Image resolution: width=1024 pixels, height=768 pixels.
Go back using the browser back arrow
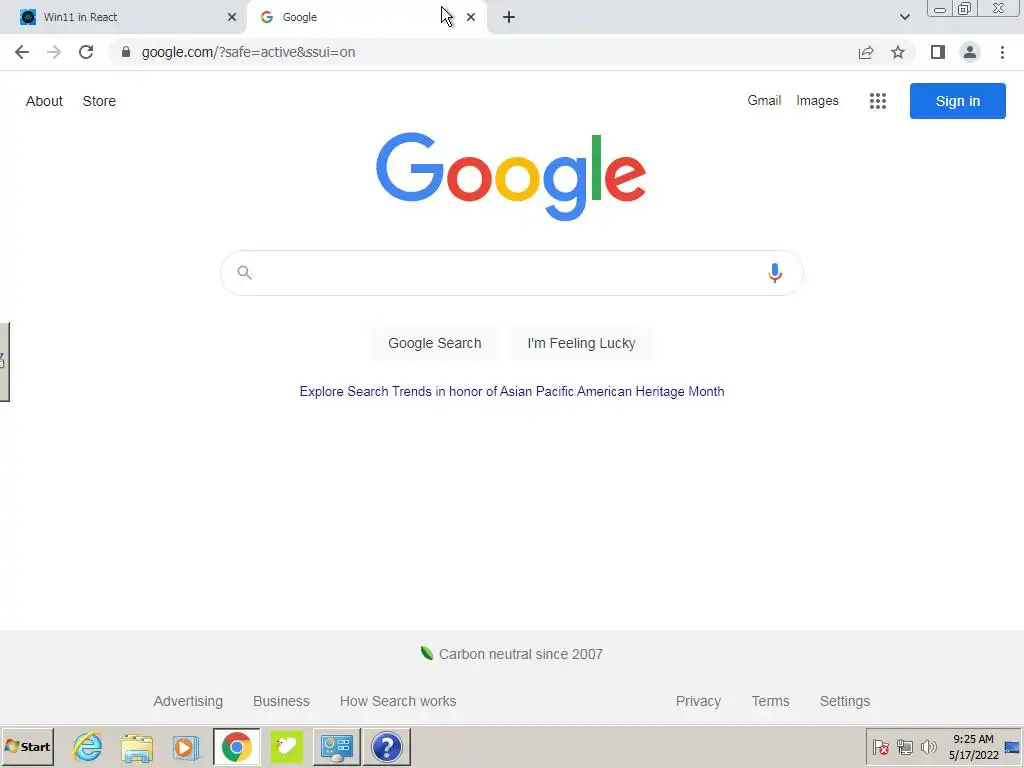point(22,52)
